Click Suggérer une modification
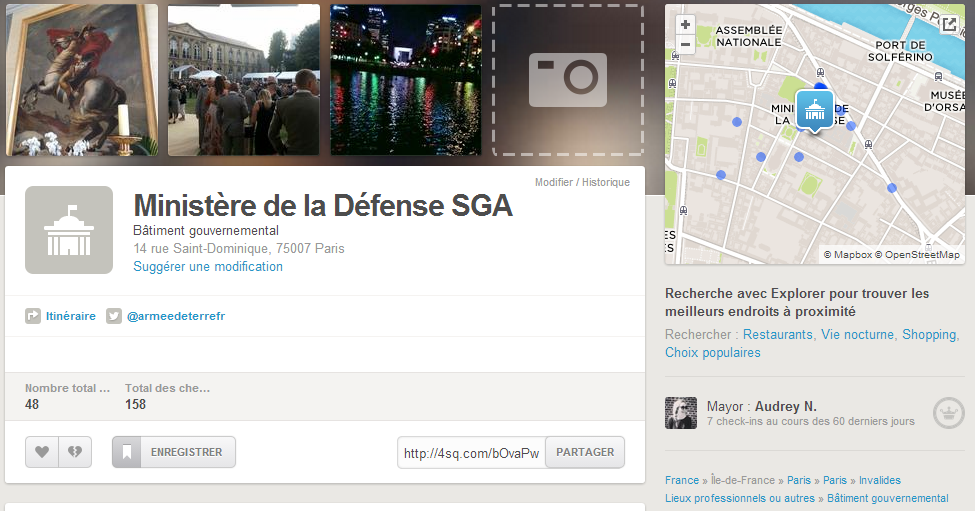This screenshot has width=975, height=511. point(208,267)
